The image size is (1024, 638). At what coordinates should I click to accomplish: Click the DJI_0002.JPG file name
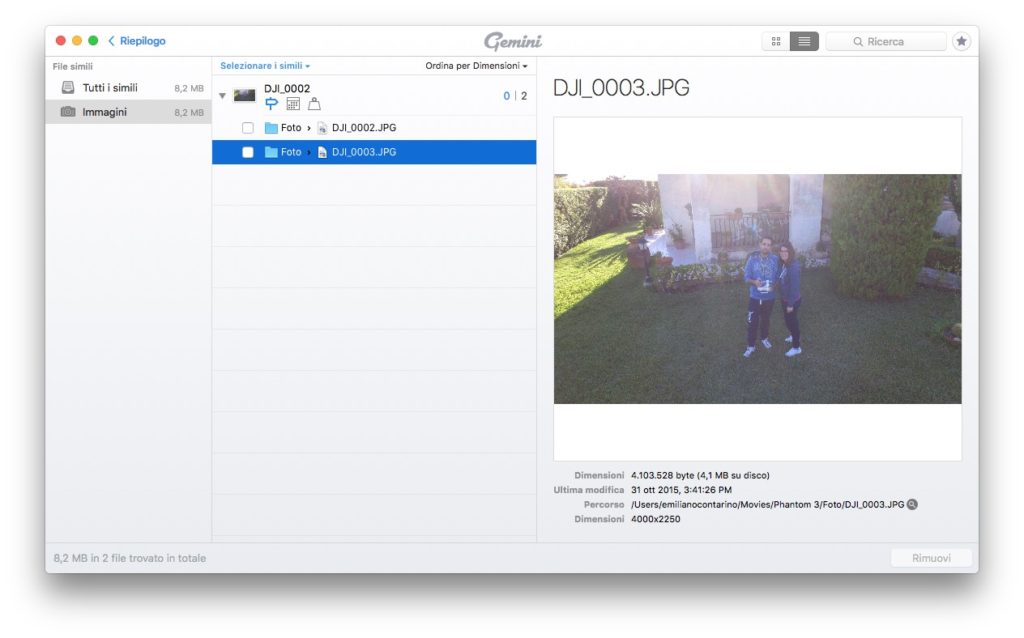[364, 128]
